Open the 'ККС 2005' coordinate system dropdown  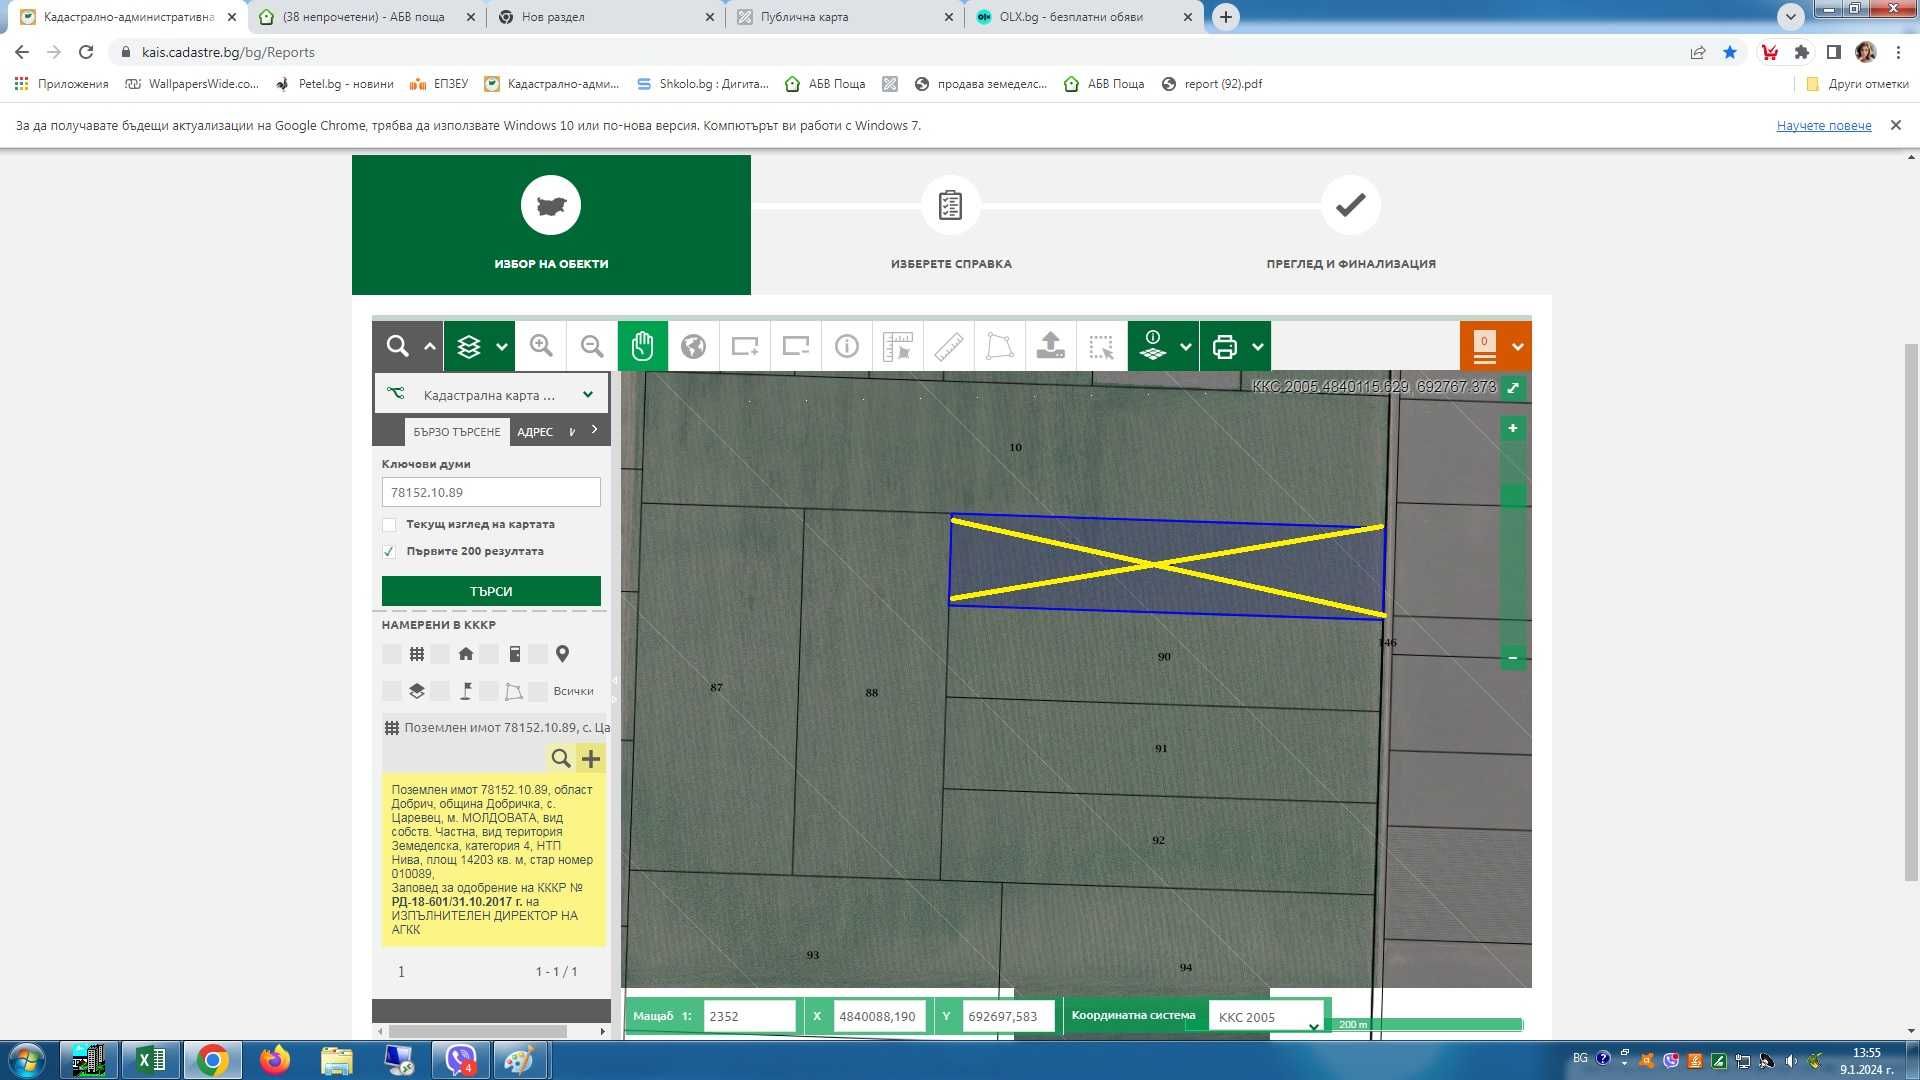1266,1017
